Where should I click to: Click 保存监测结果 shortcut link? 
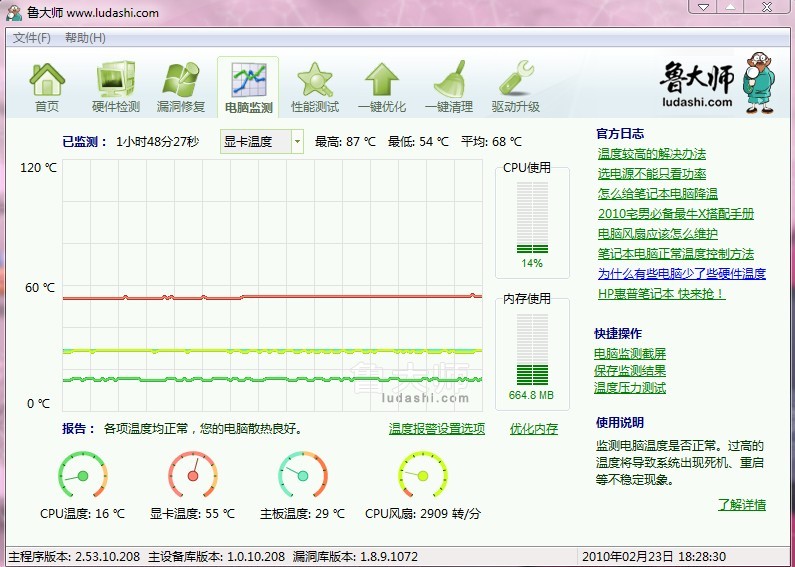[630, 371]
